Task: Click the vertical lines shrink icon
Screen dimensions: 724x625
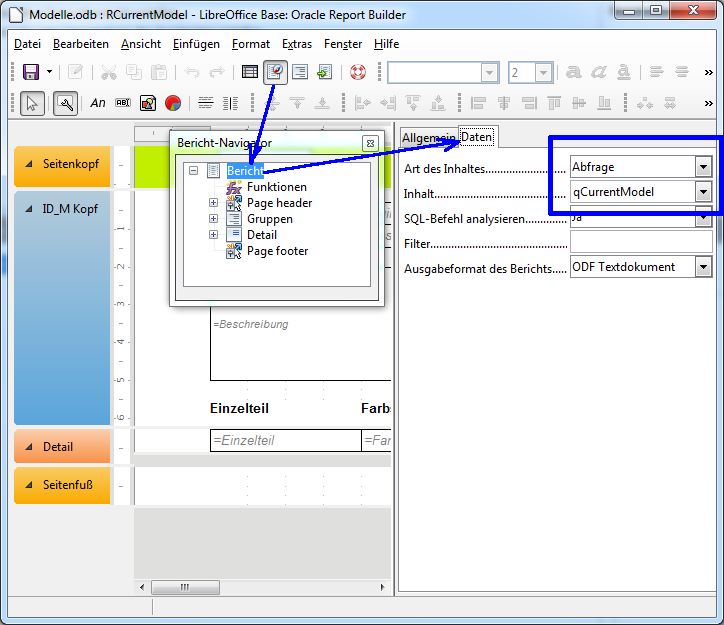Action: (230, 103)
